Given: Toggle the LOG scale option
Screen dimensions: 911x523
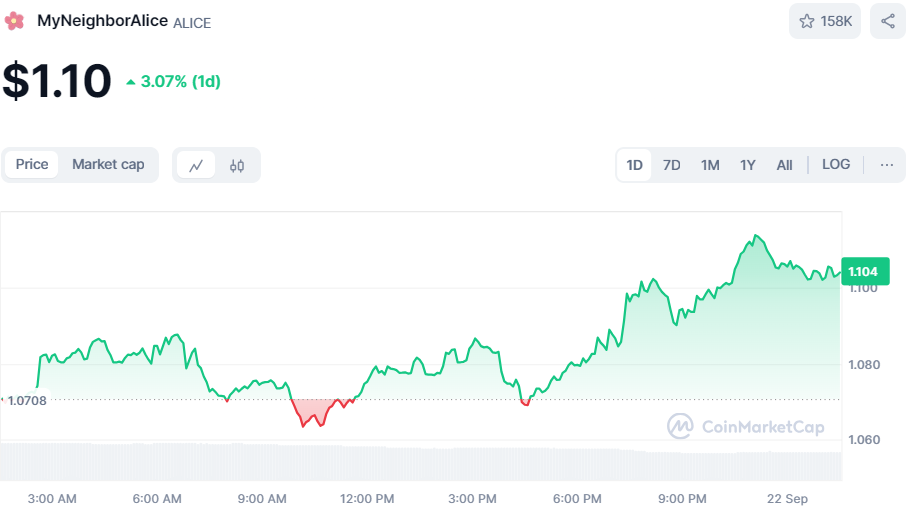Looking at the screenshot, I should pos(836,164).
